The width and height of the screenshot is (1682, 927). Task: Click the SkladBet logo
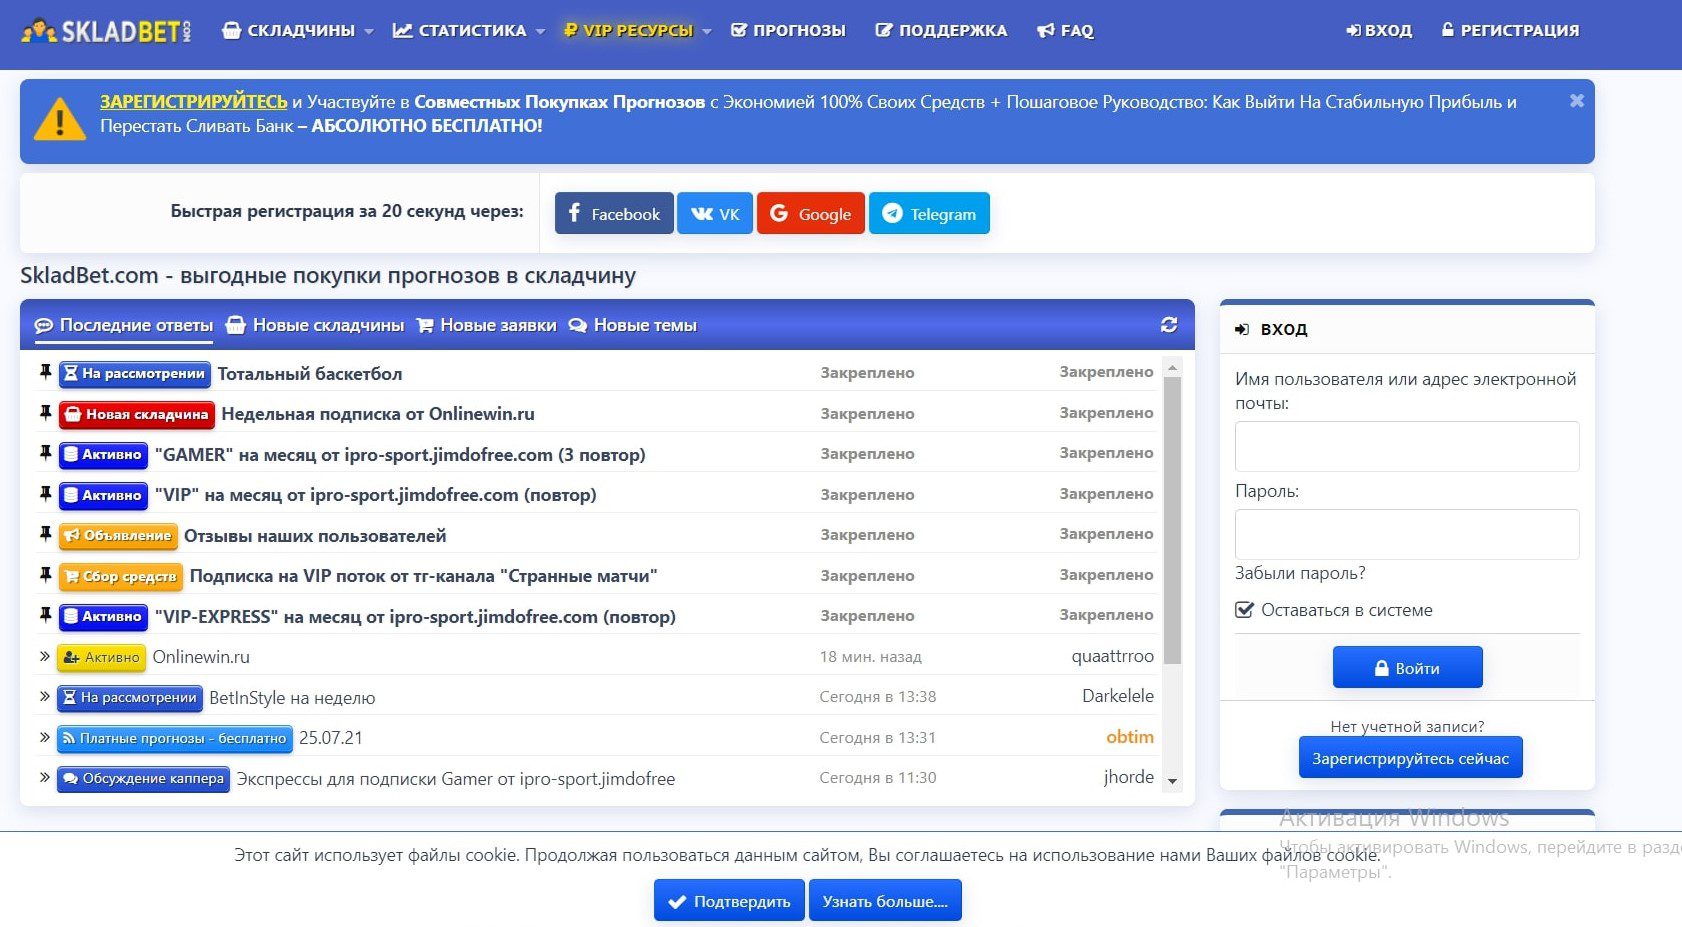(x=106, y=31)
